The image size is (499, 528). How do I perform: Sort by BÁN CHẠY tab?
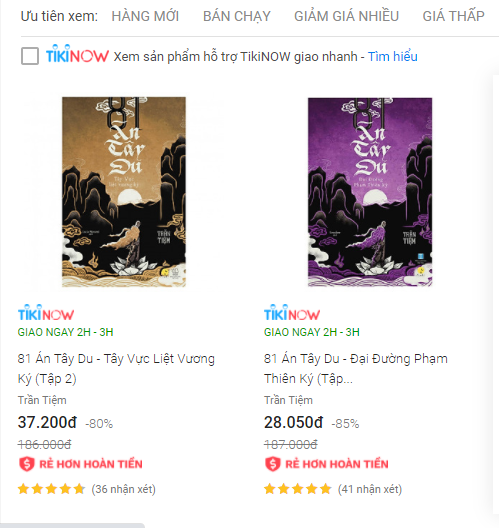click(237, 16)
